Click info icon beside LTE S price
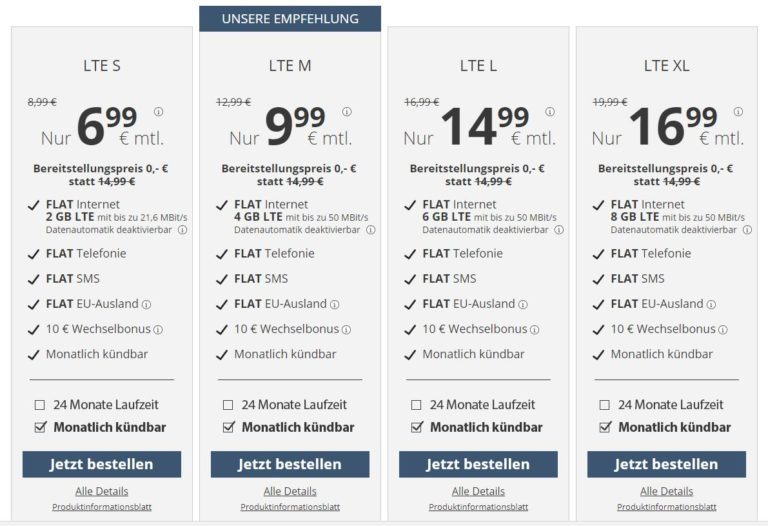The height and width of the screenshot is (526, 768). pyautogui.click(x=159, y=112)
